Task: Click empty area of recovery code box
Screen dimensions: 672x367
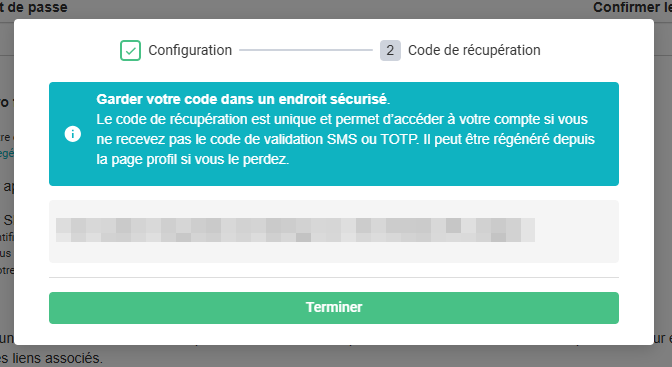Action: coord(576,232)
